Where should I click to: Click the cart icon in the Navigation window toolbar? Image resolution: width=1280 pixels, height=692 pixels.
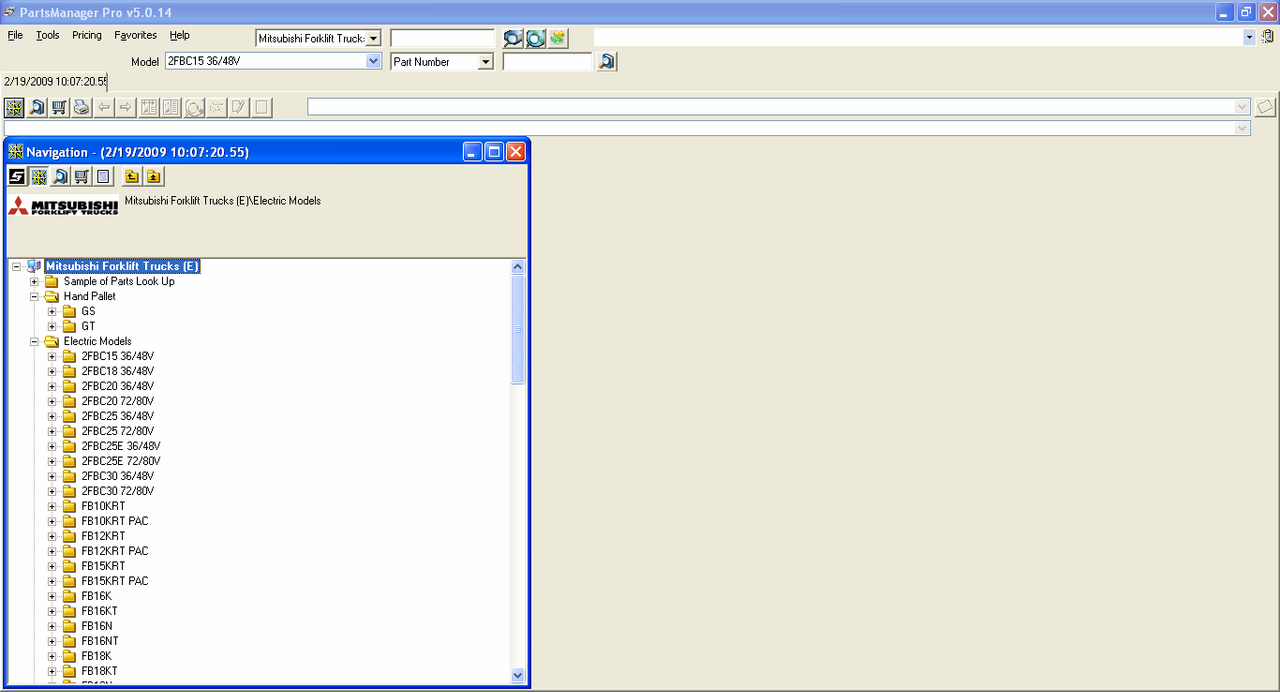[x=82, y=177]
